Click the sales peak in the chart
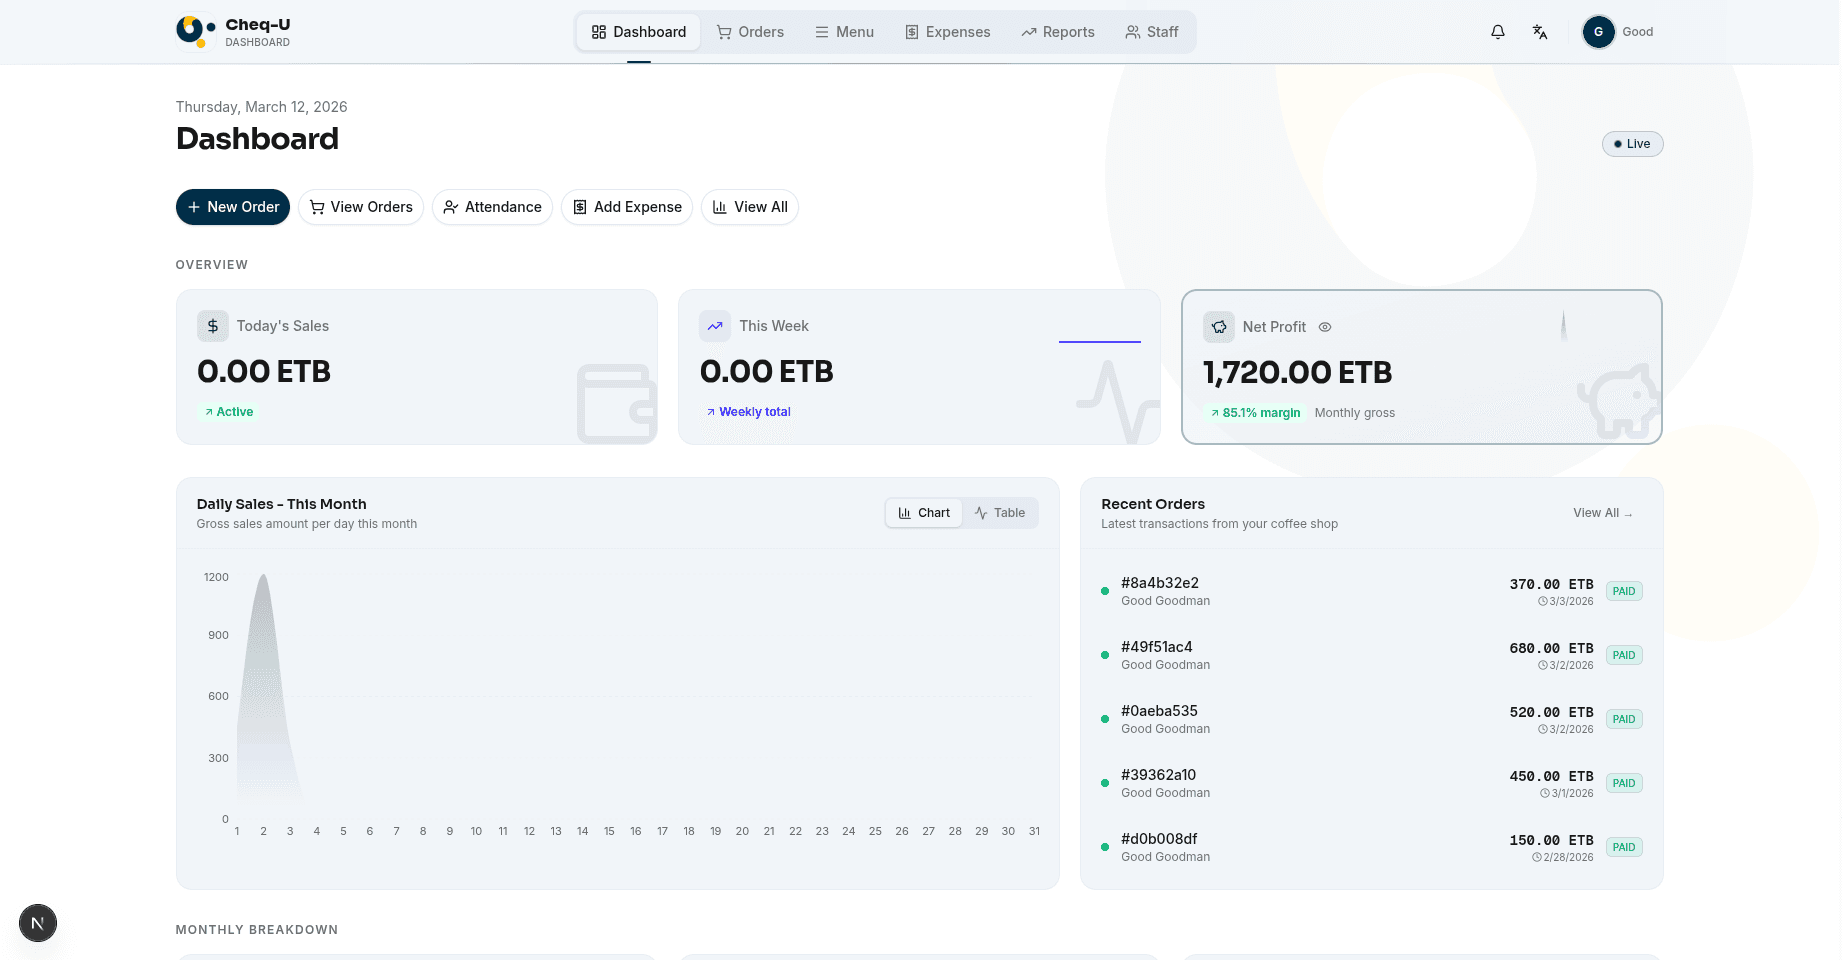1842x960 pixels. pyautogui.click(x=263, y=577)
